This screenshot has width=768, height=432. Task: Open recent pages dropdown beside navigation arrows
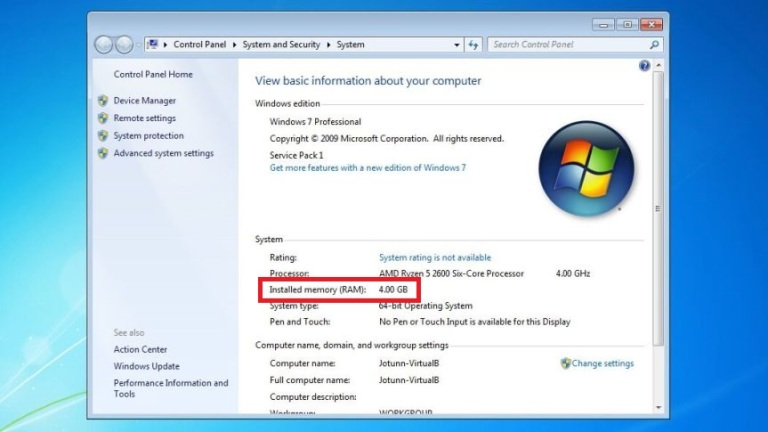click(139, 45)
